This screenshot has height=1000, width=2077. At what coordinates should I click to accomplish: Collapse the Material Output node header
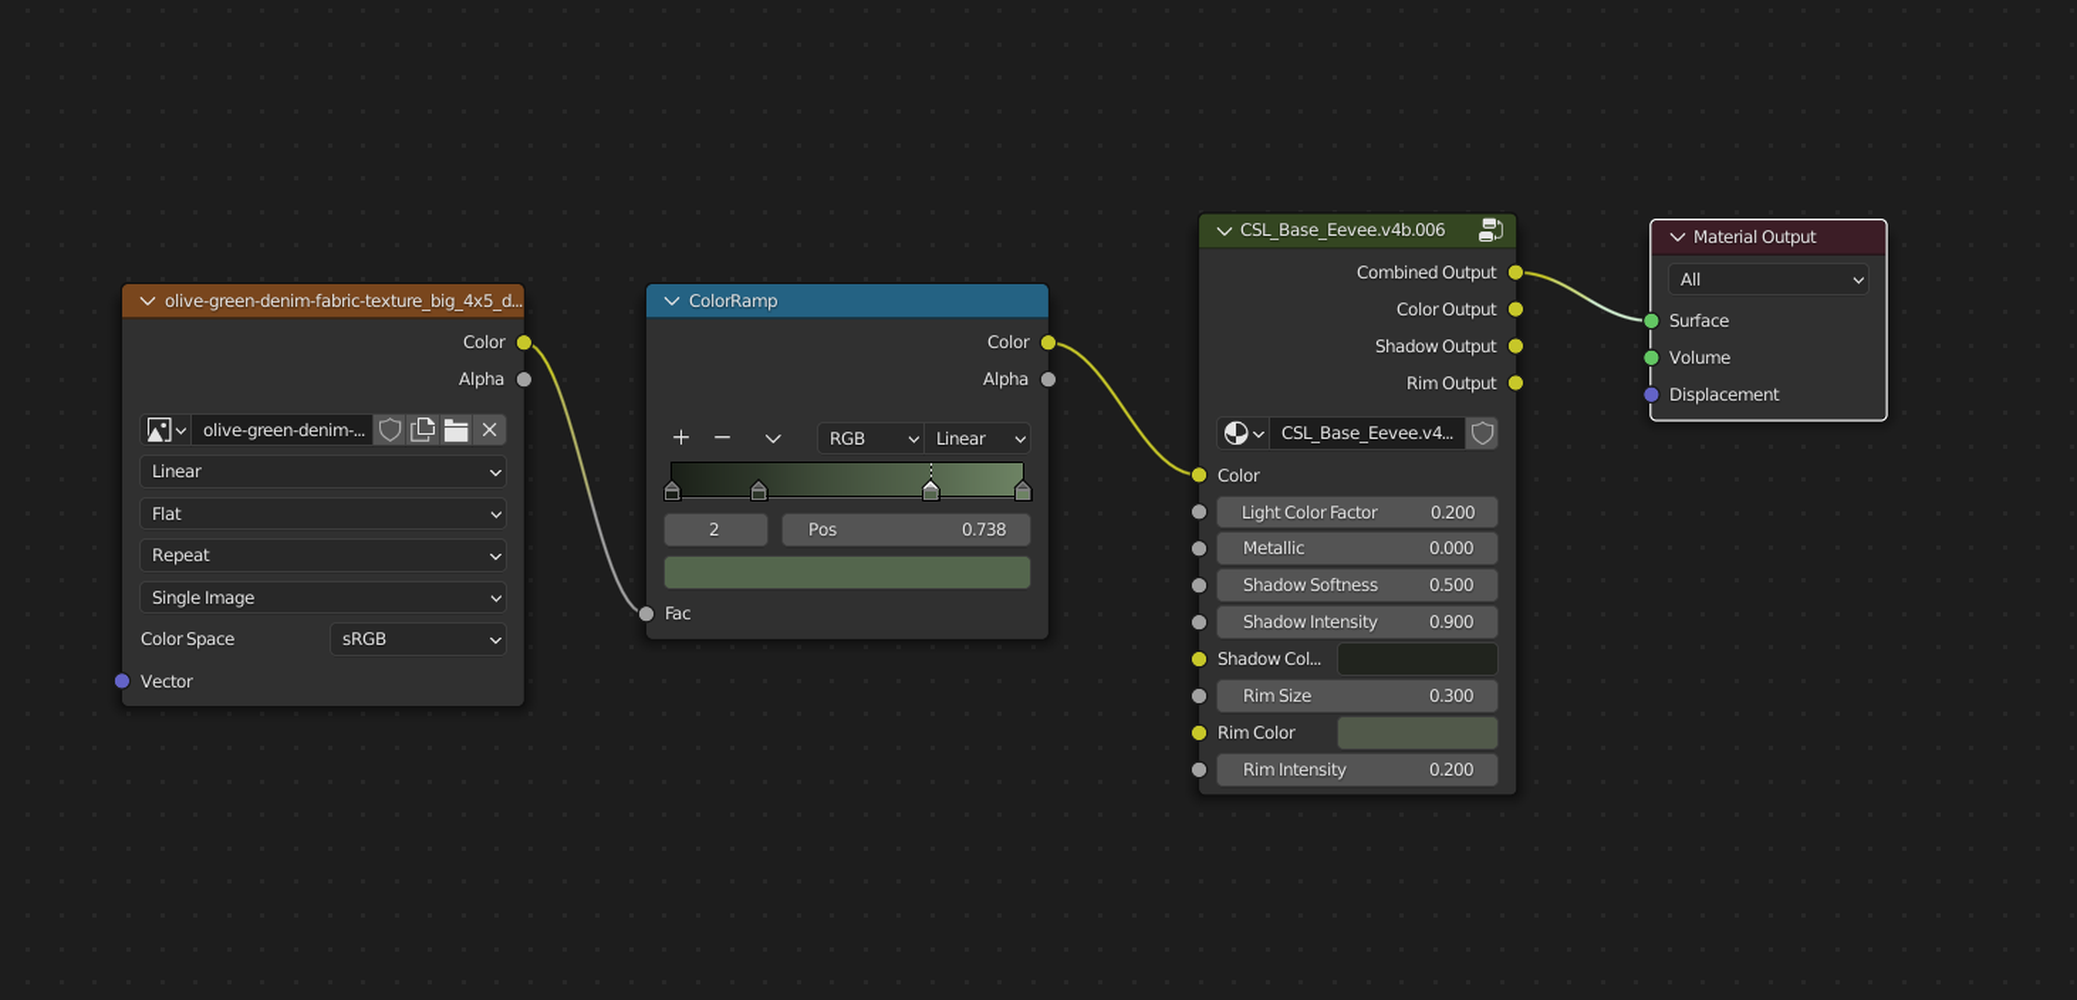point(1677,236)
